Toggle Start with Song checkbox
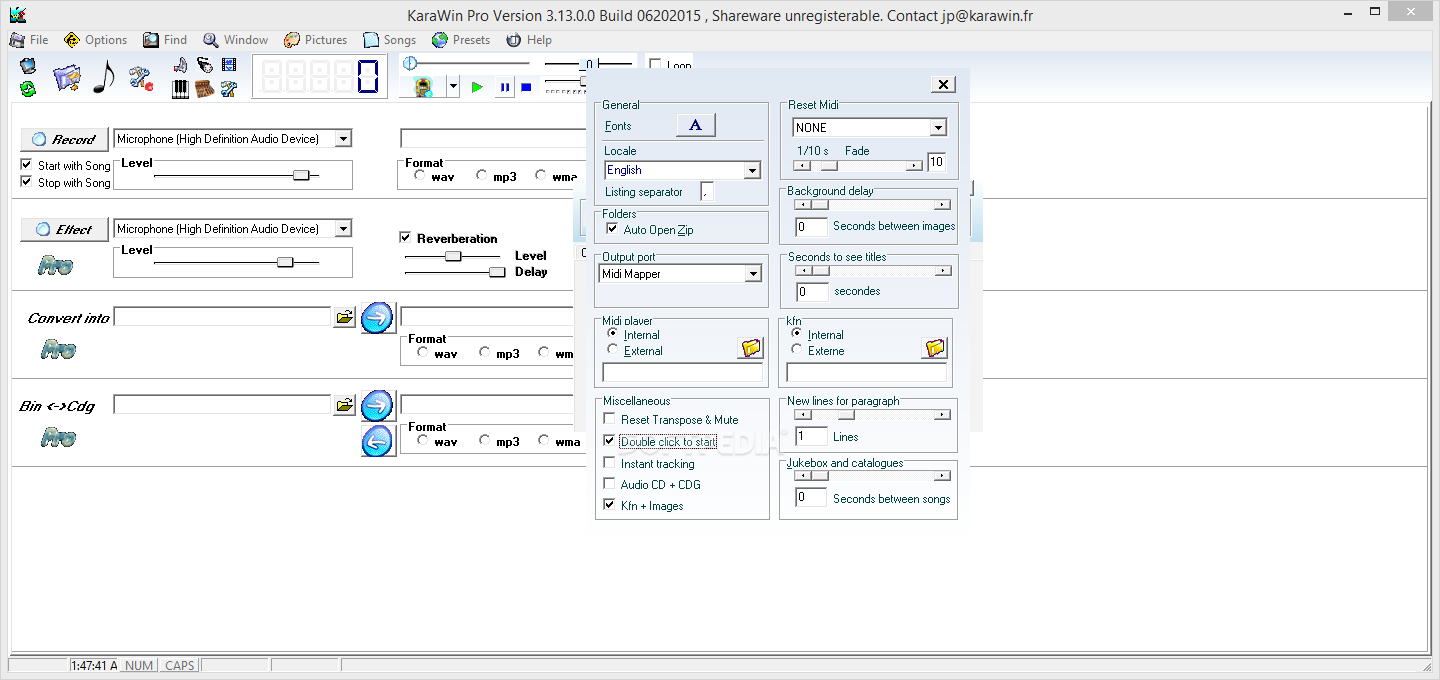This screenshot has height=680, width=1440. point(27,164)
